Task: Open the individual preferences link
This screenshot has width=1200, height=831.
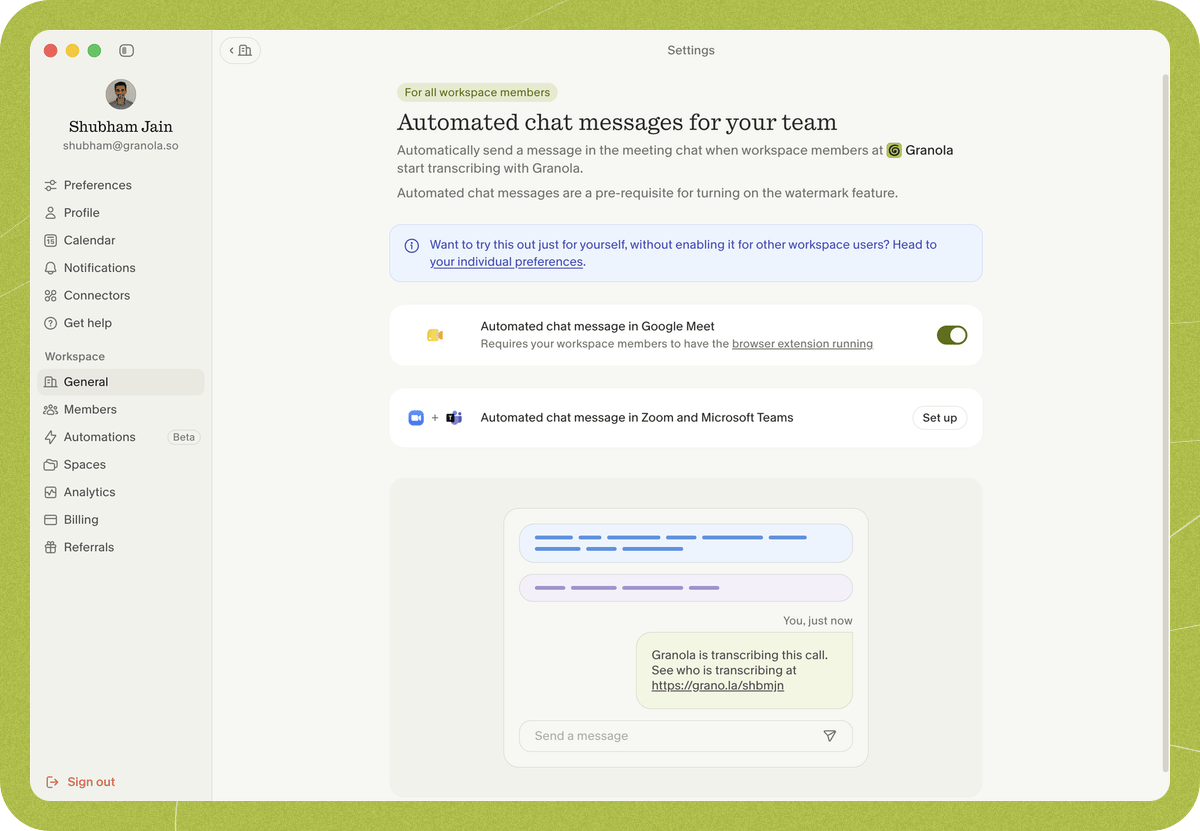Action: pyautogui.click(x=506, y=262)
